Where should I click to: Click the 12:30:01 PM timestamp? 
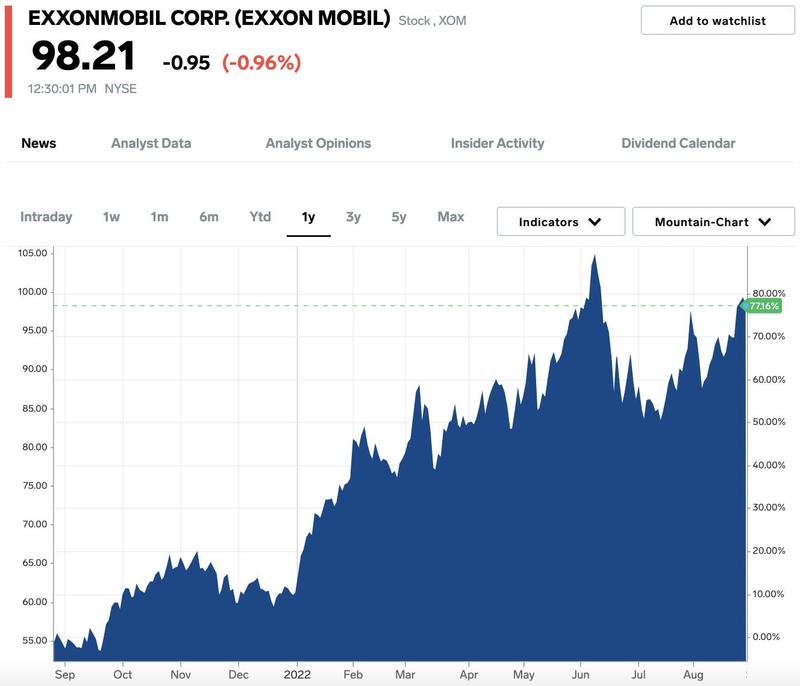(x=62, y=89)
